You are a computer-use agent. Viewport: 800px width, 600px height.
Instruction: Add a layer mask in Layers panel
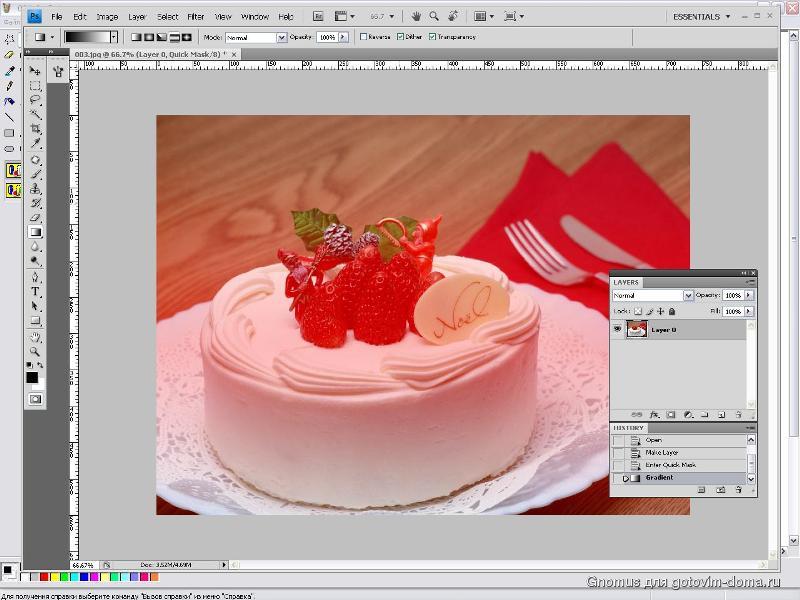coord(671,415)
